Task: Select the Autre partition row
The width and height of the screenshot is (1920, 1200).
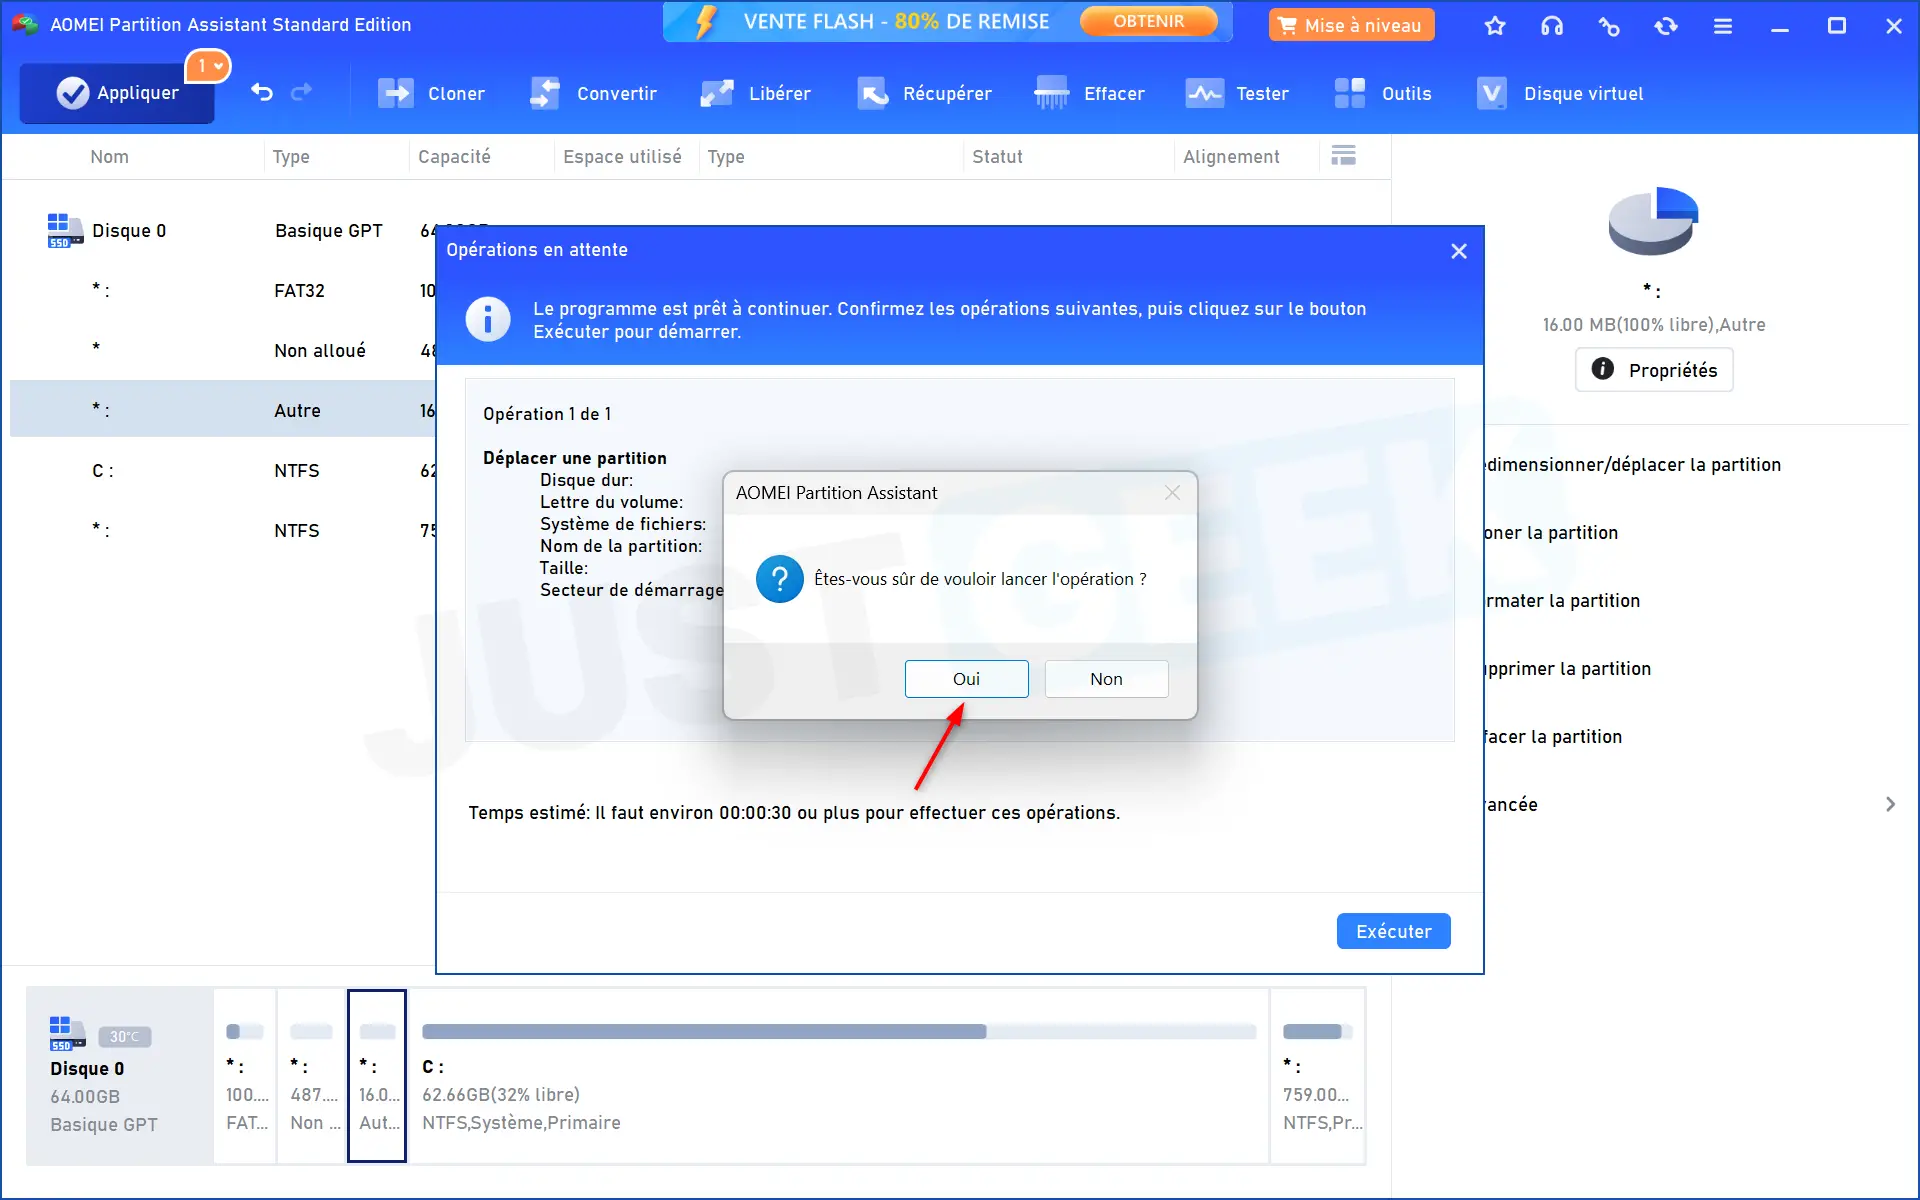Action: coord(223,409)
